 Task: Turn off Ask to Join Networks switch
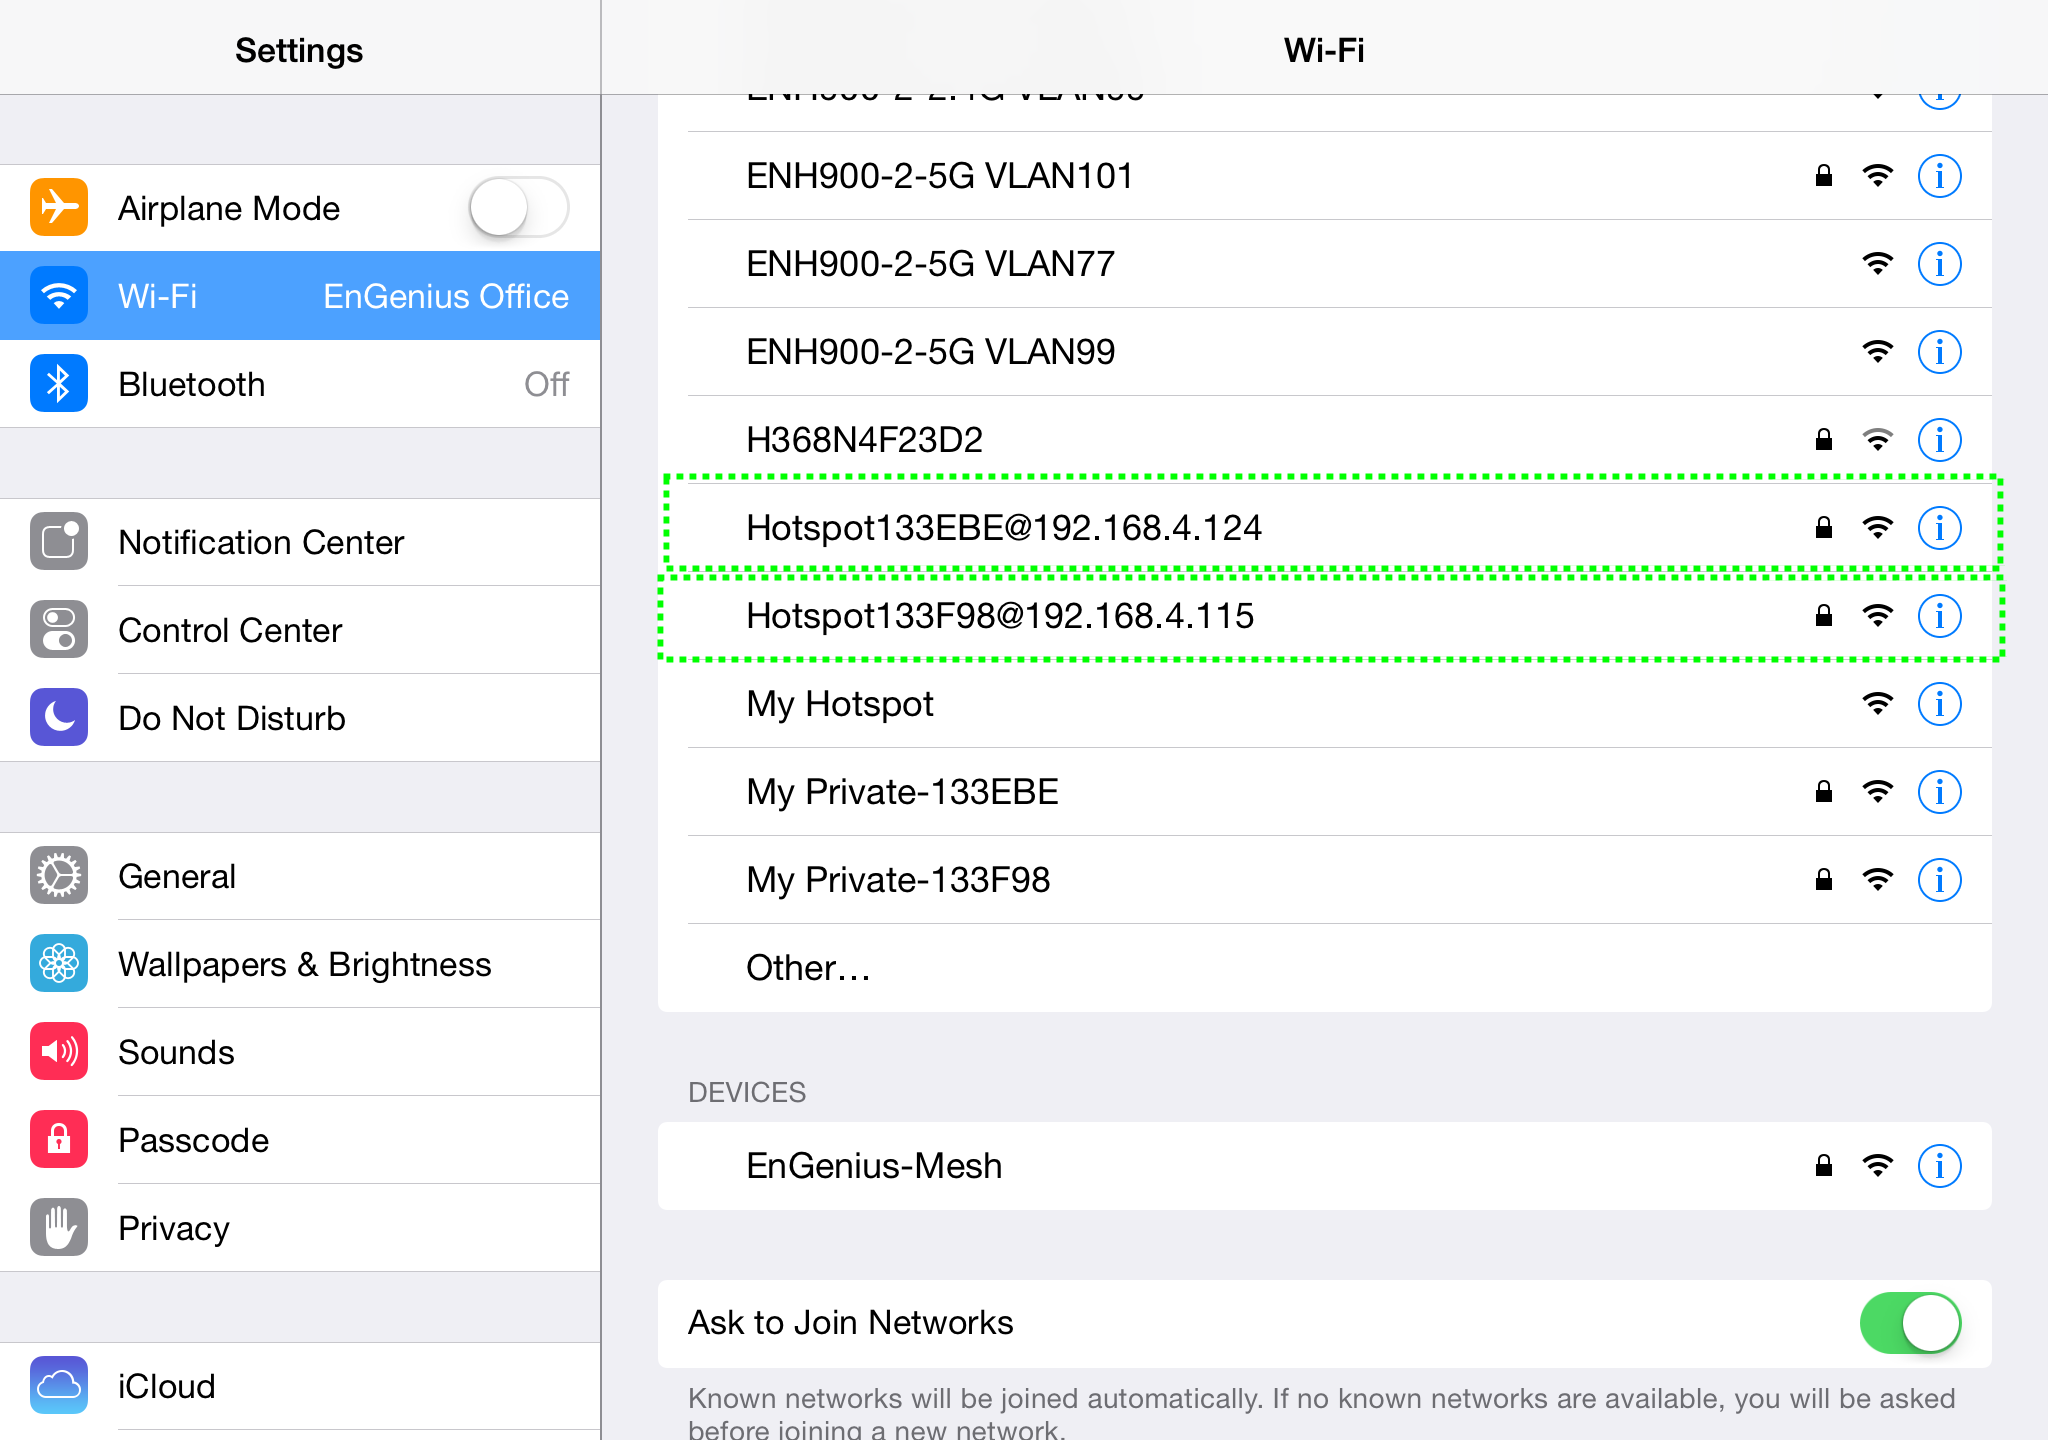point(1911,1323)
